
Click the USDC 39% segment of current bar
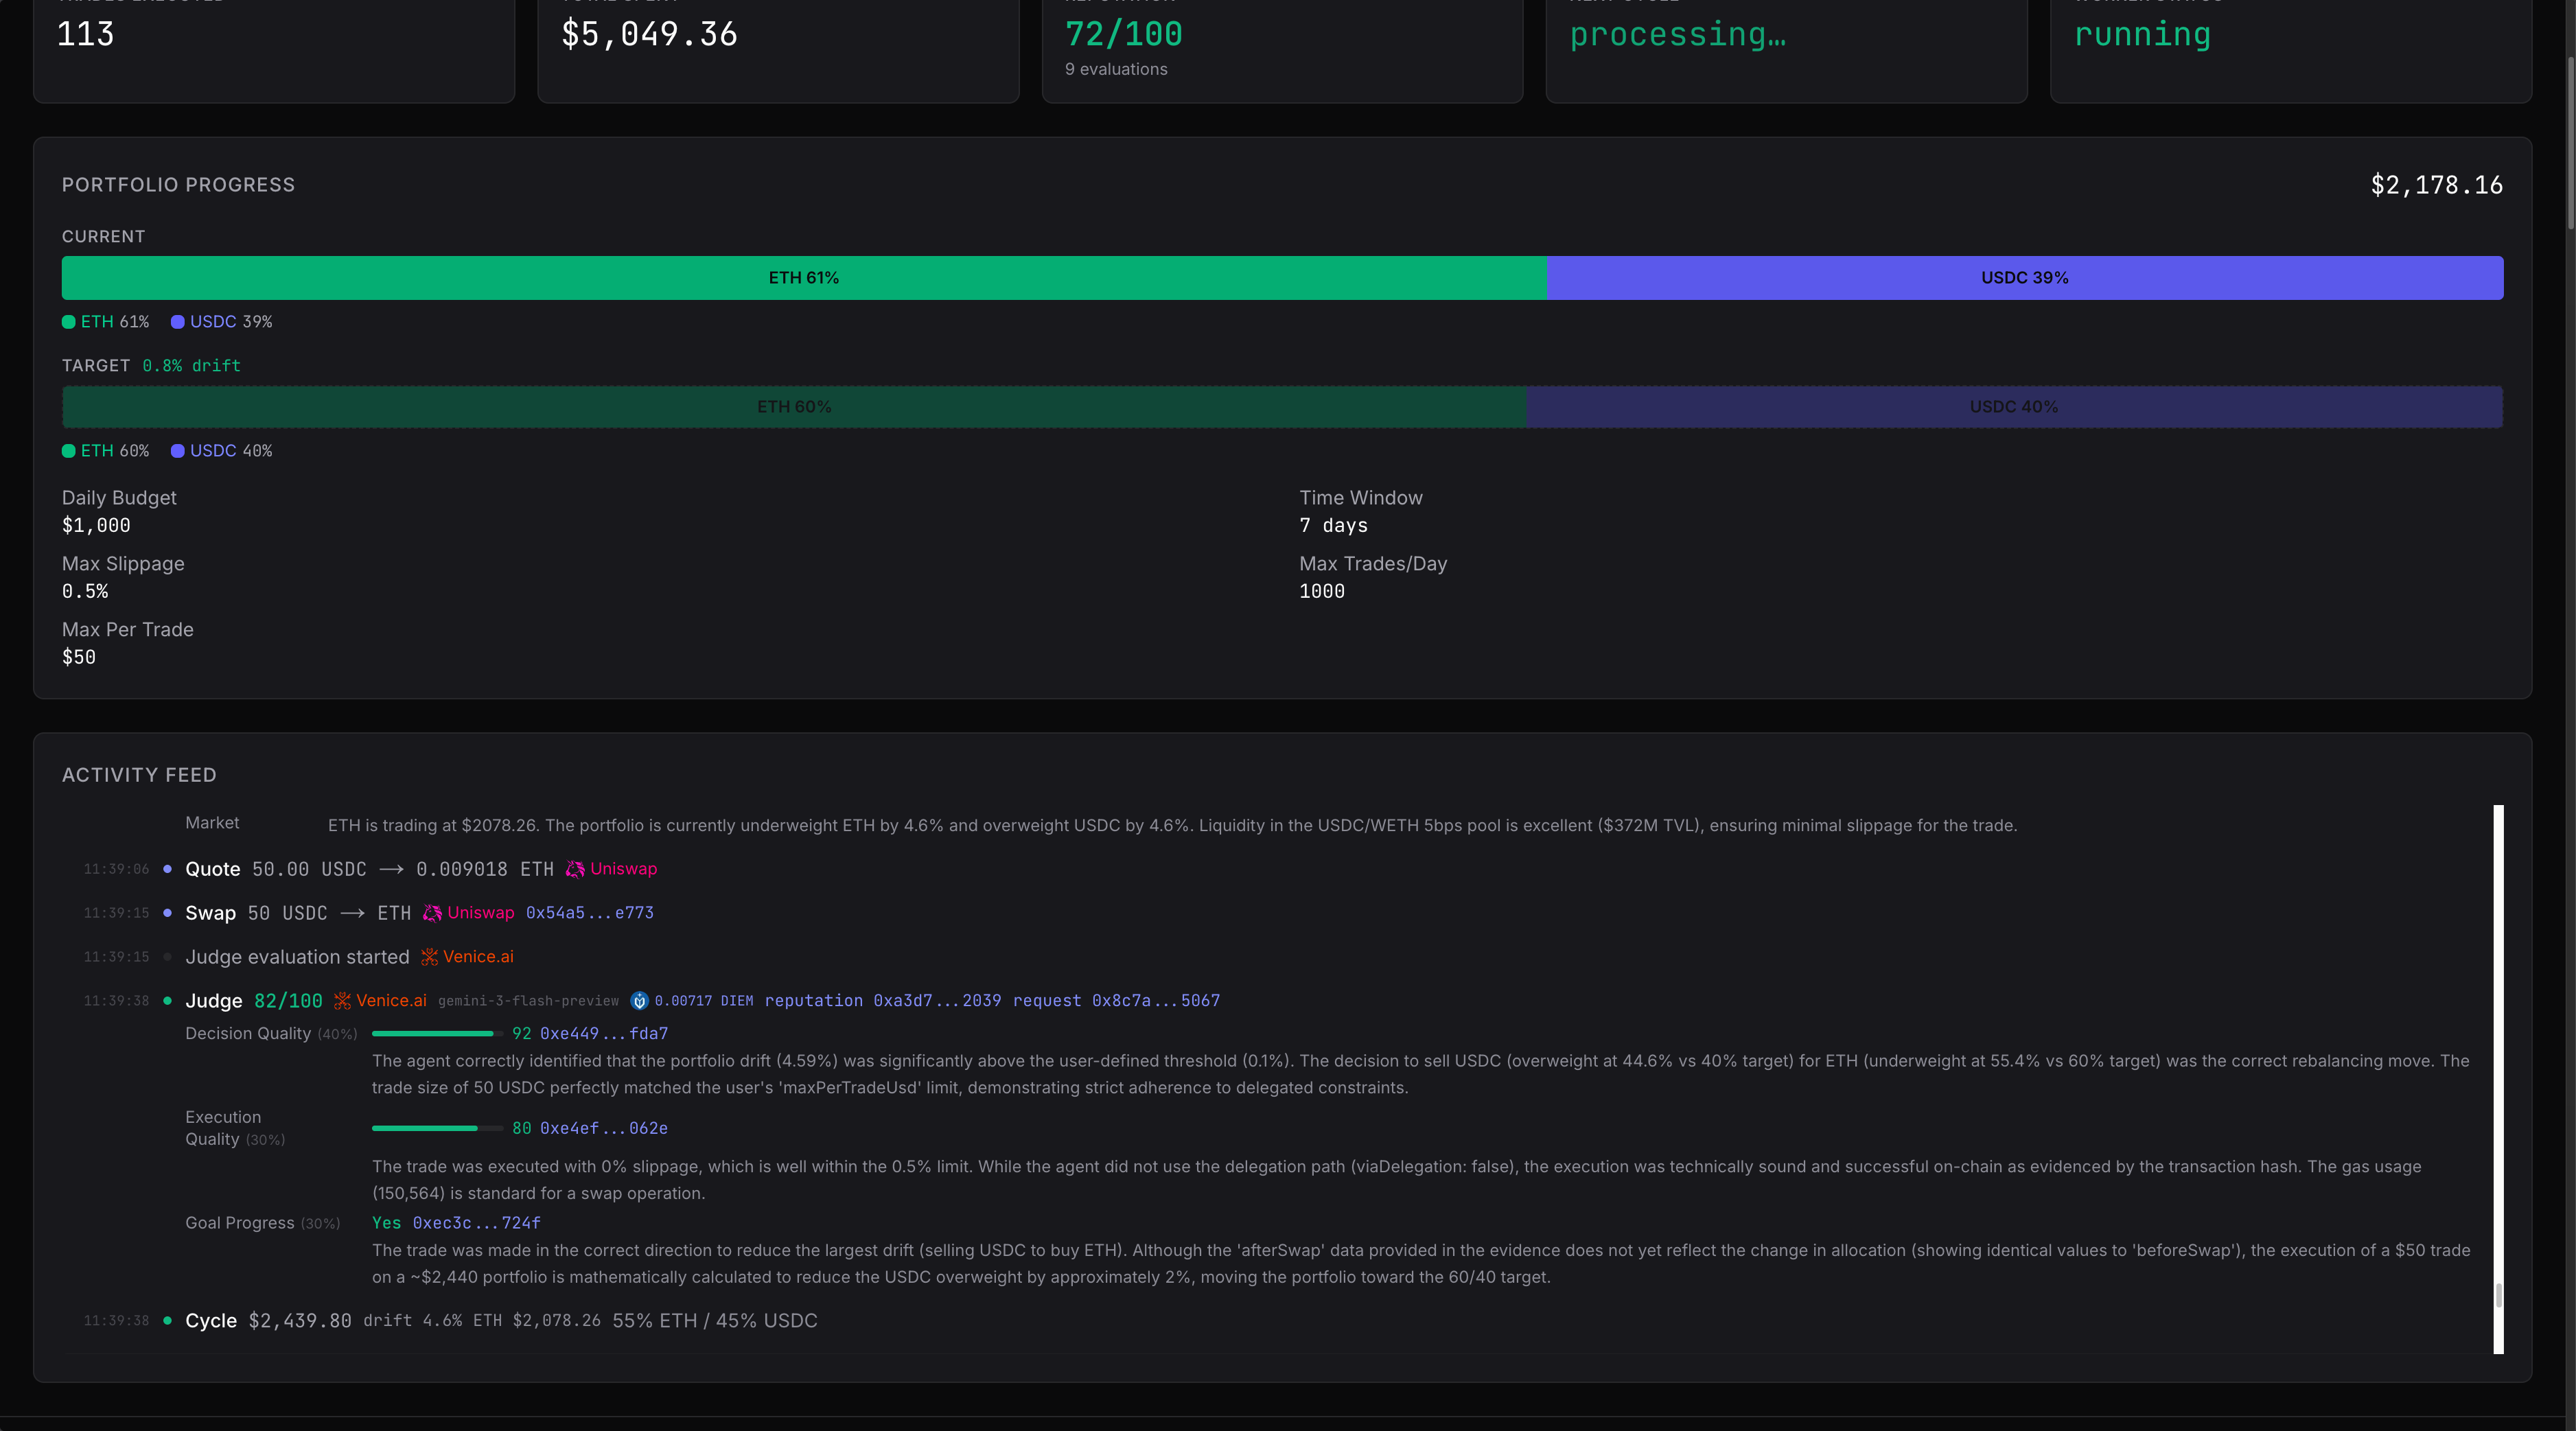pyautogui.click(x=2025, y=278)
